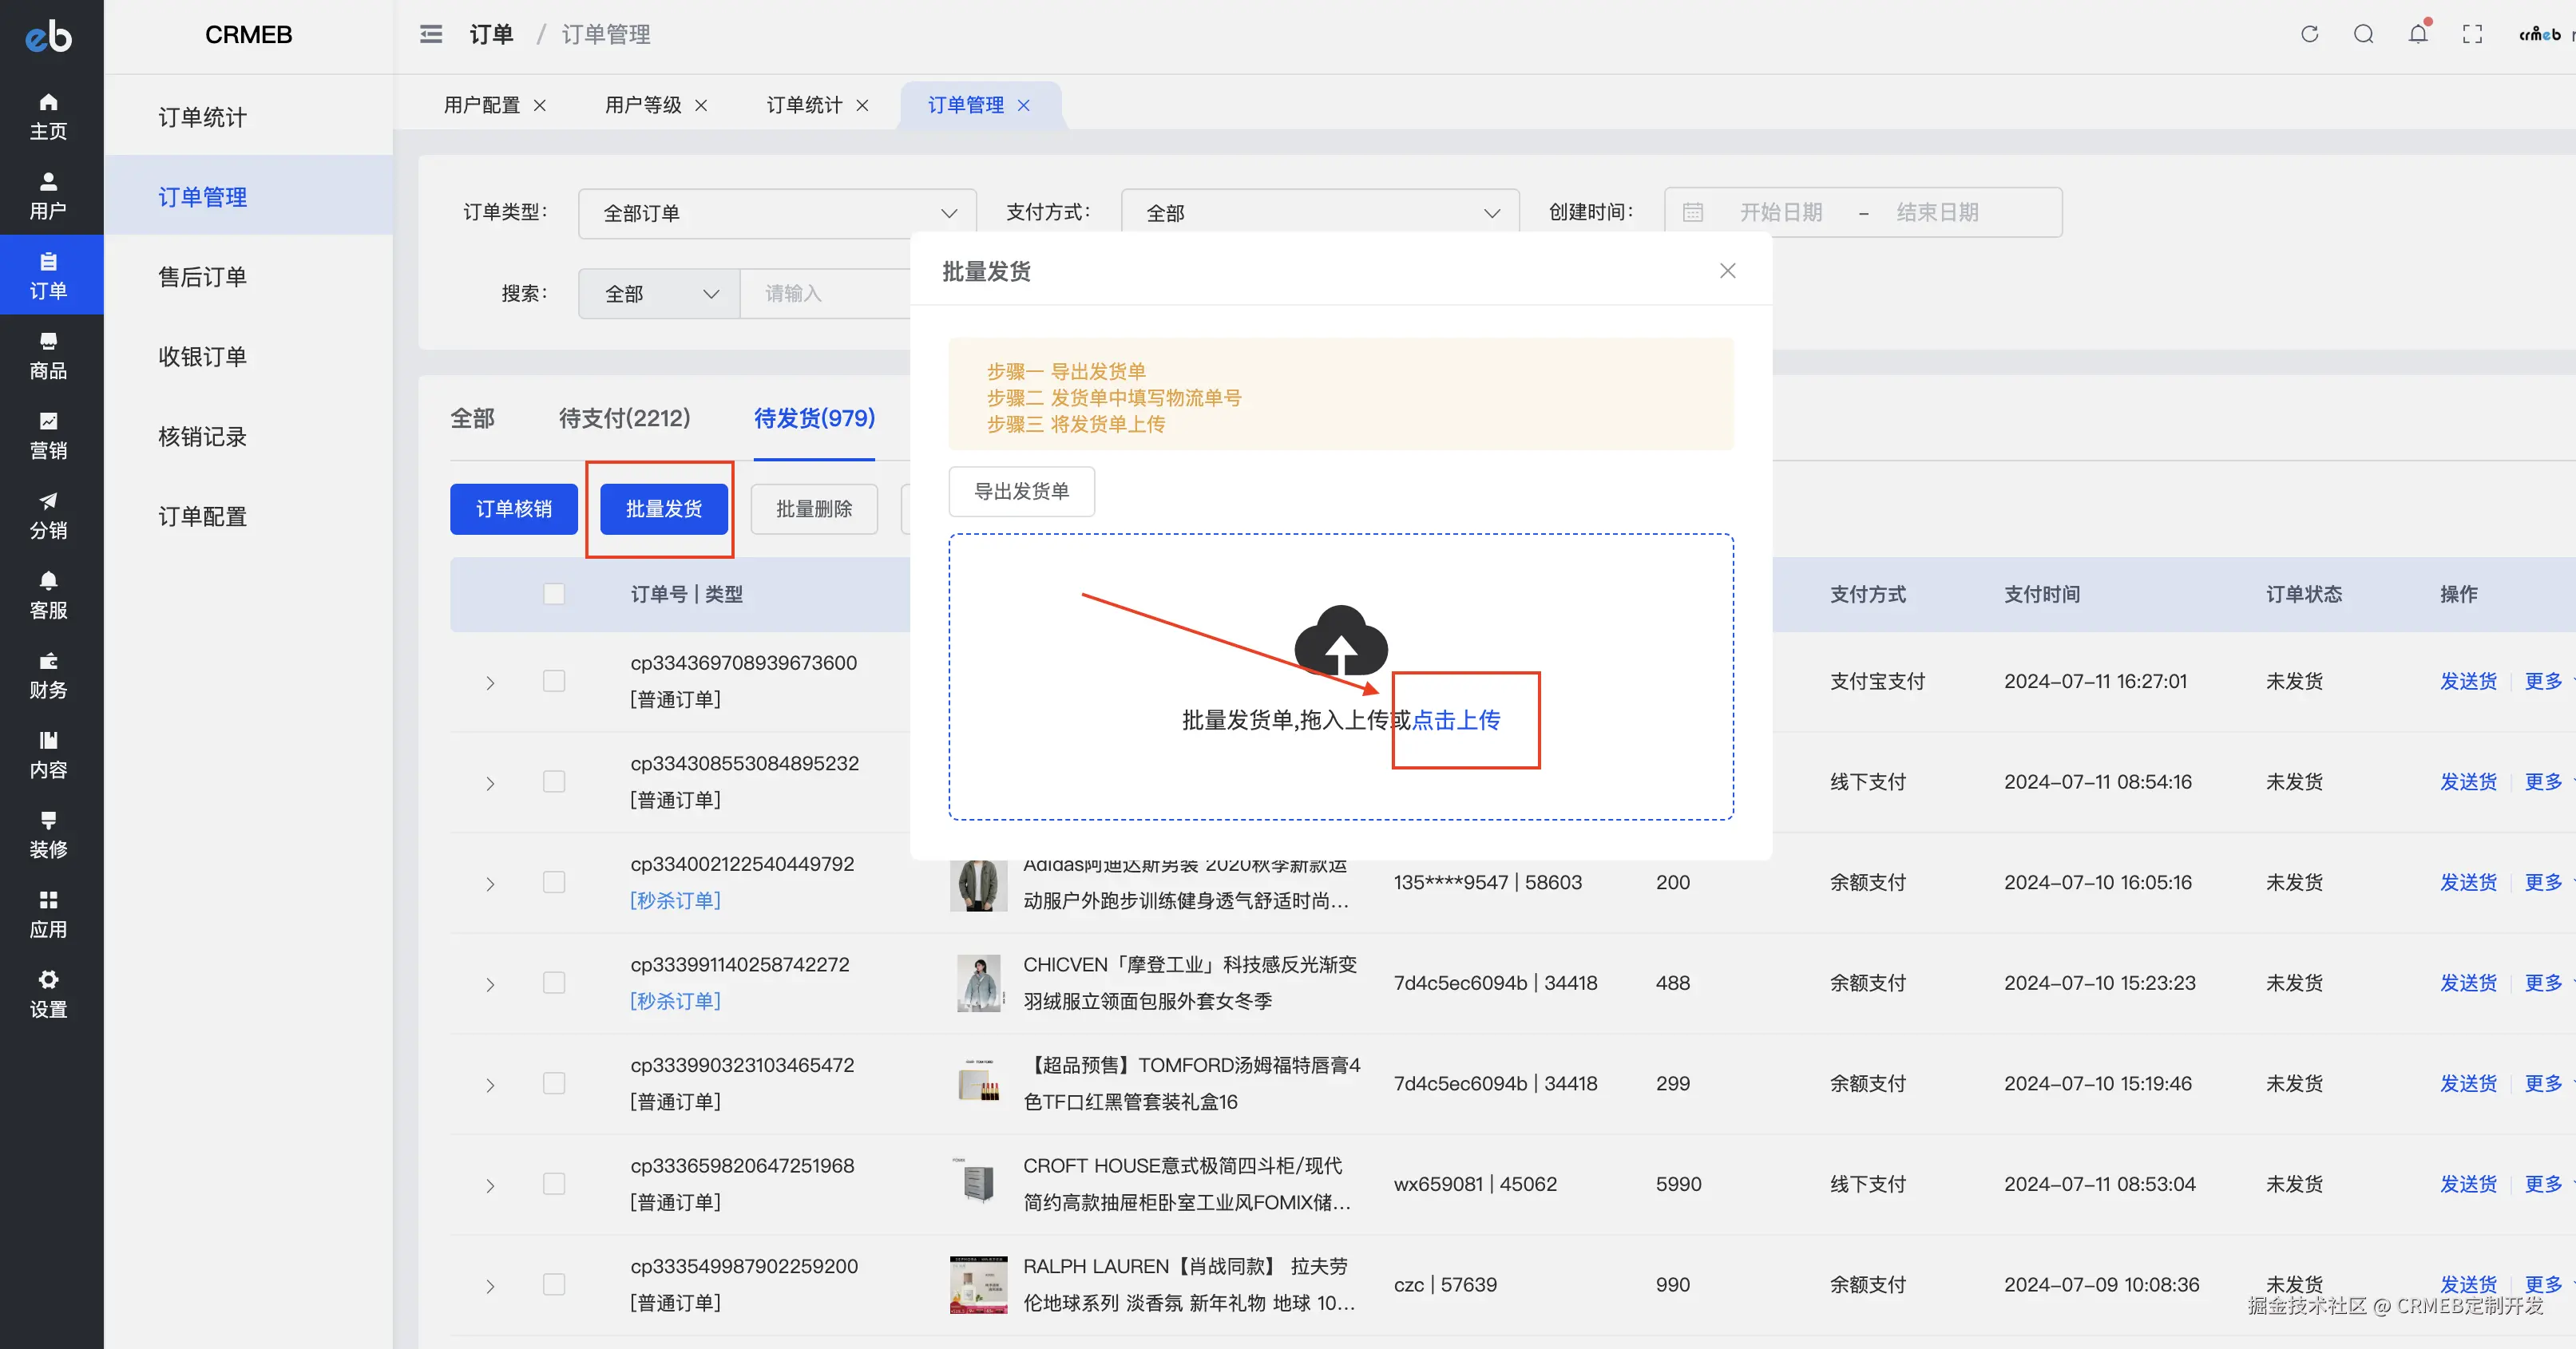Switch to 待支付(2212) tab

click(624, 418)
